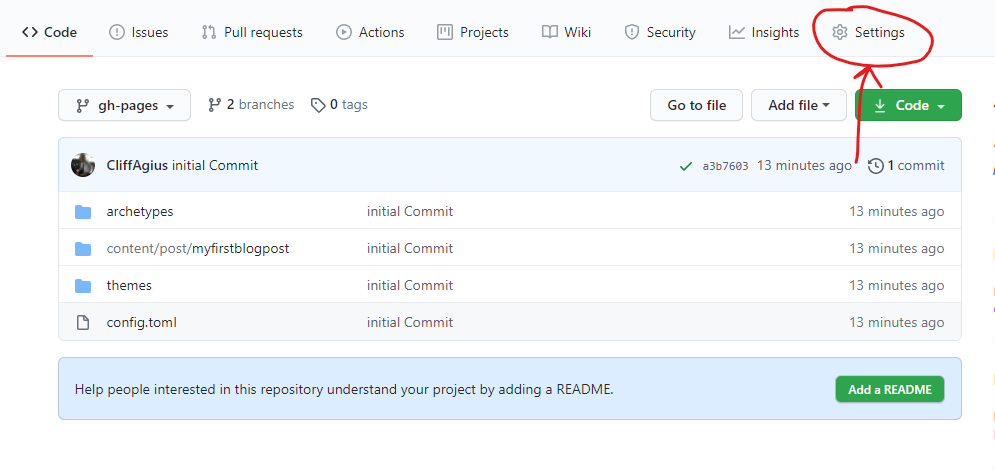The image size is (995, 472).
Task: Open the Security tab
Action: click(x=660, y=32)
